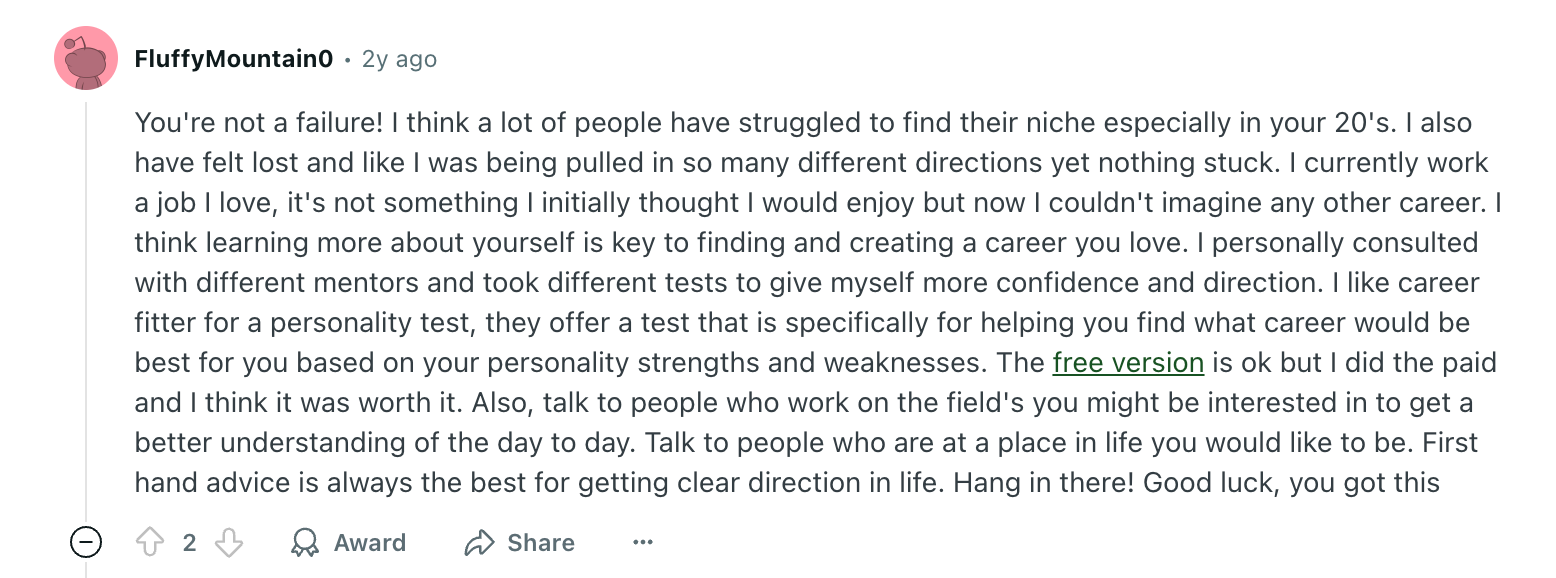The image size is (1556, 578).
Task: Click the vote count number 2
Action: coord(190,543)
